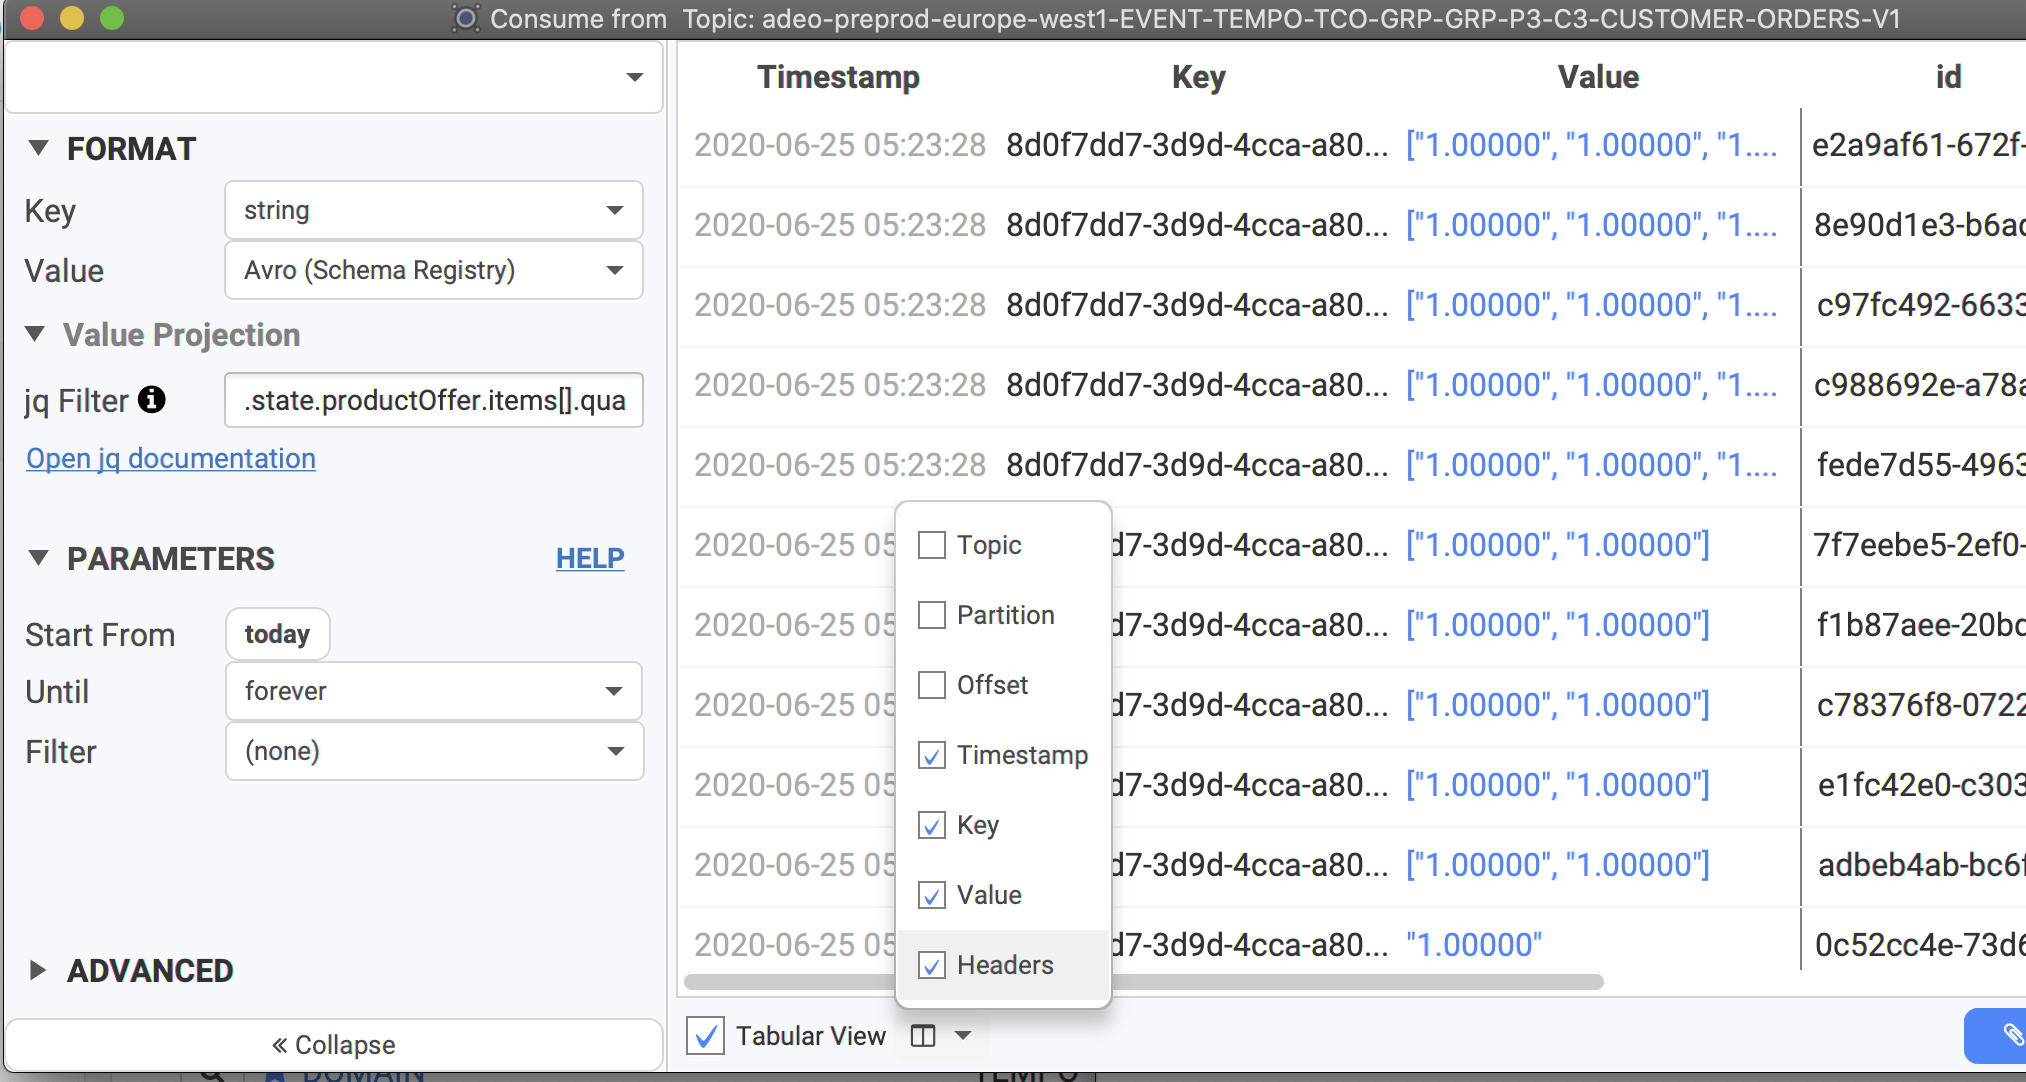
Task: Open the Value format dropdown Avro (Schema Registry)
Action: pyautogui.click(x=433, y=270)
